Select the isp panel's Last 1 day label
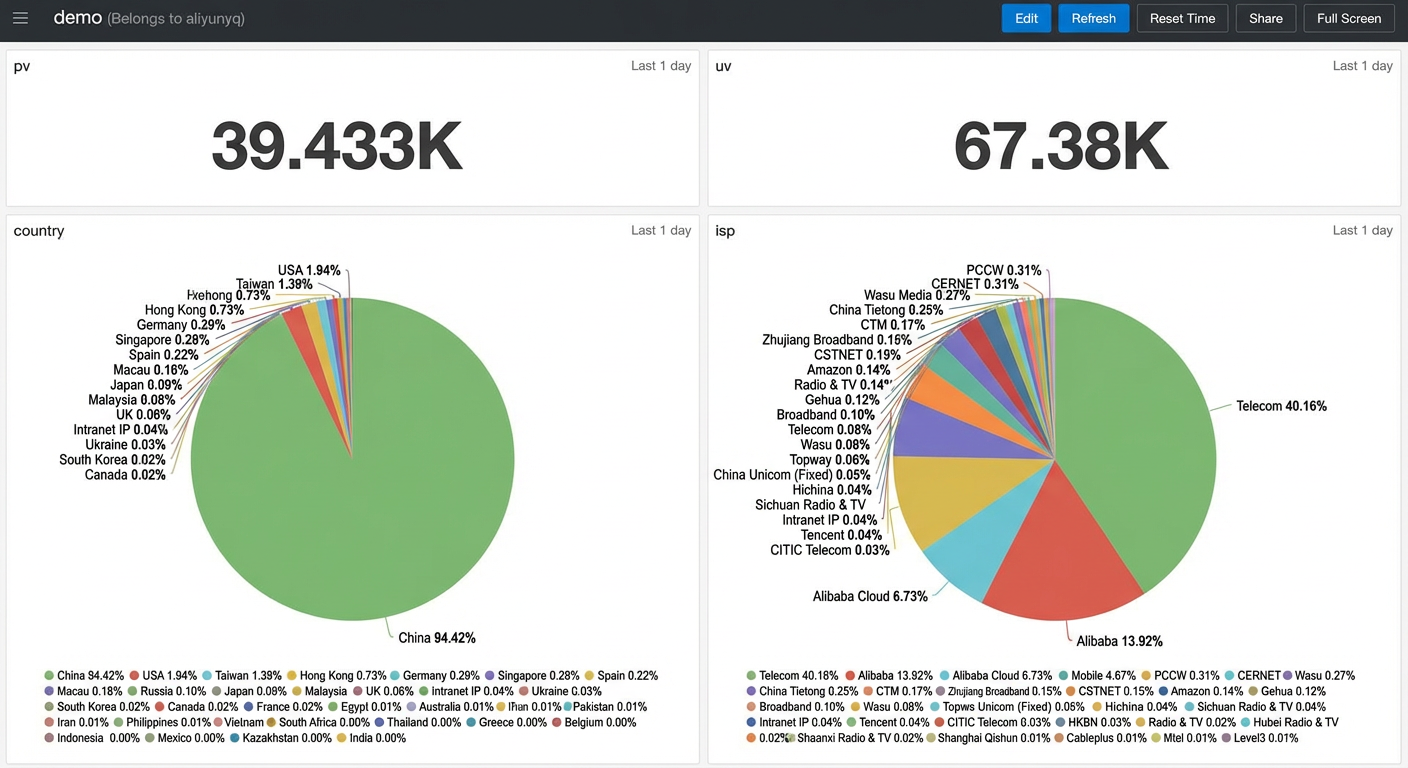 tap(1363, 230)
